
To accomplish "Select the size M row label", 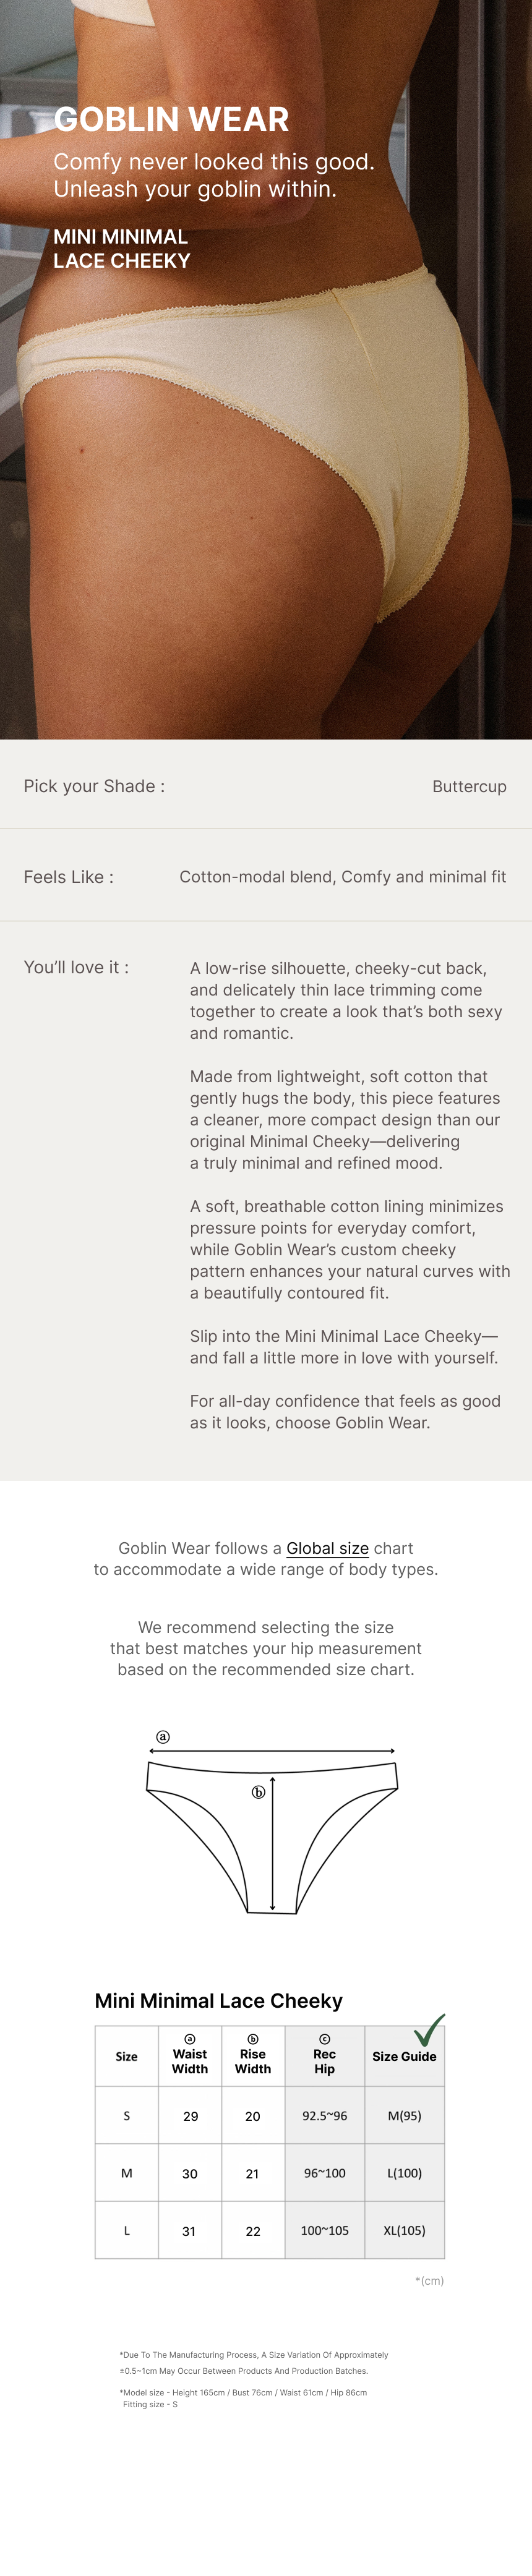I will (x=127, y=2173).
